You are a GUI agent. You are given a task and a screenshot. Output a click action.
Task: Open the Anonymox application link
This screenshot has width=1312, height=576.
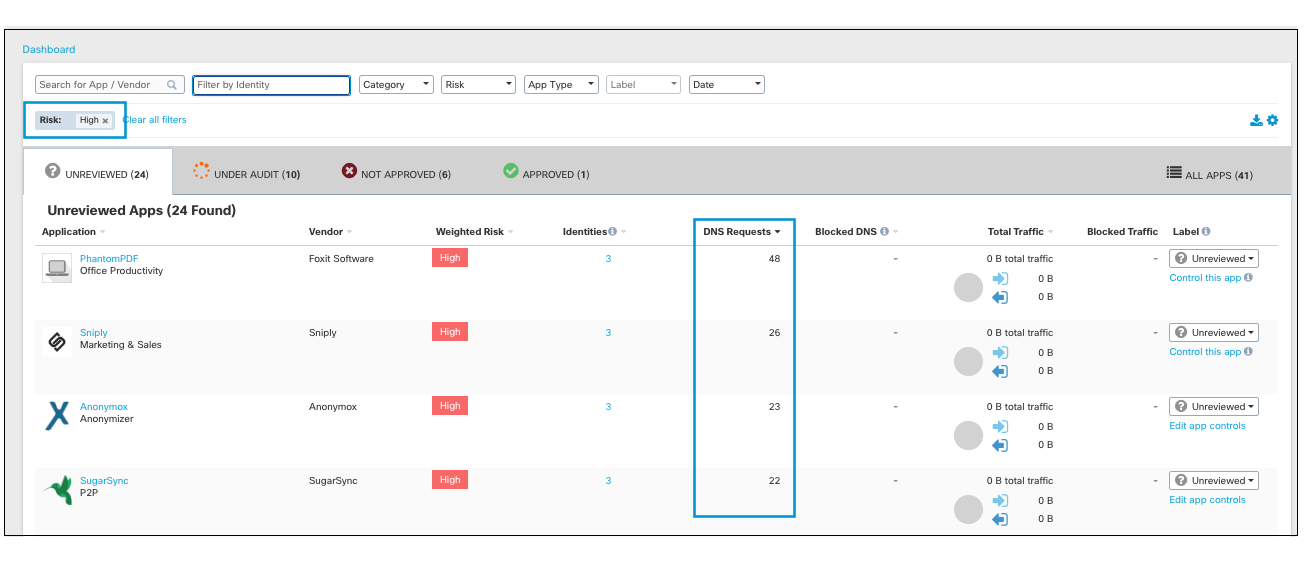[x=104, y=407]
